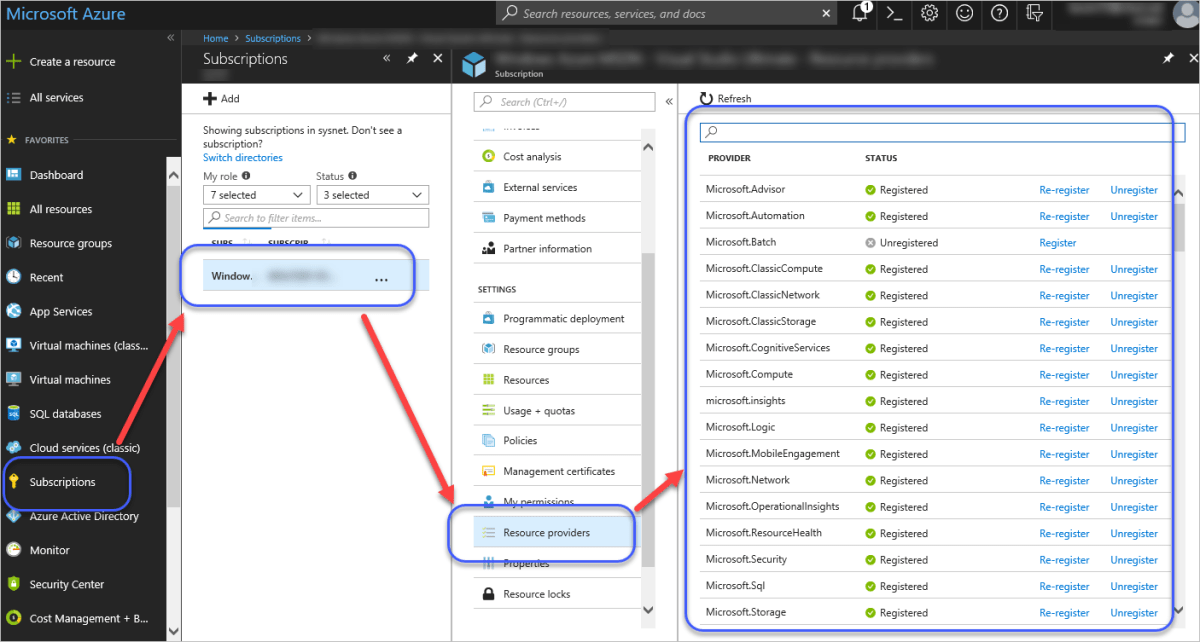Collapse the Subscriptions blade with the double chevron

point(386,59)
